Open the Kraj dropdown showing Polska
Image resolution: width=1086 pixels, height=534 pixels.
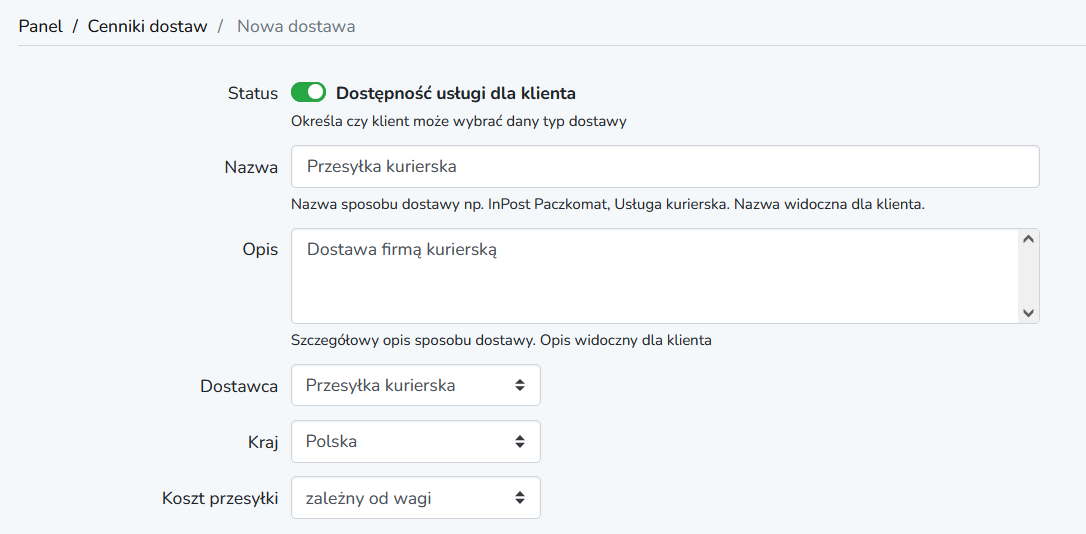coord(416,441)
